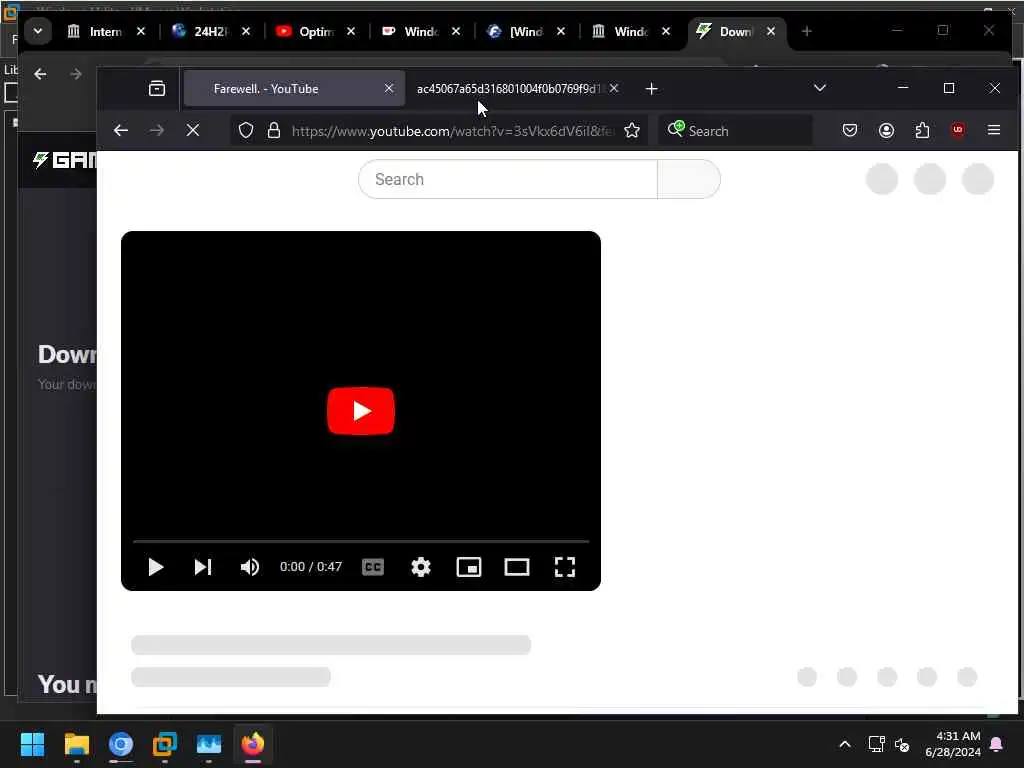Open the Extensions puzzle icon
Image resolution: width=1024 pixels, height=768 pixels.
922,131
